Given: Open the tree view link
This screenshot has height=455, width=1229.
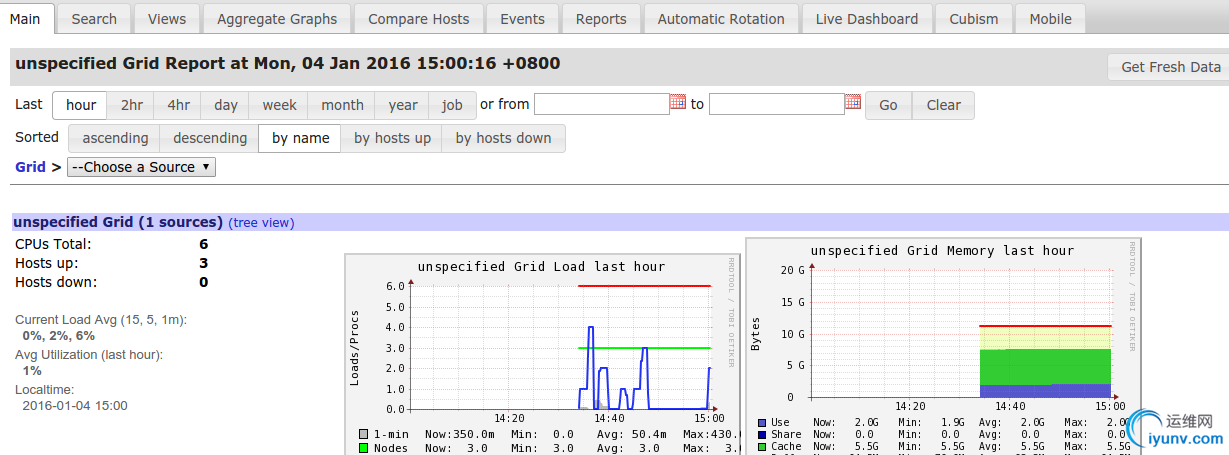Looking at the screenshot, I should 262,223.
